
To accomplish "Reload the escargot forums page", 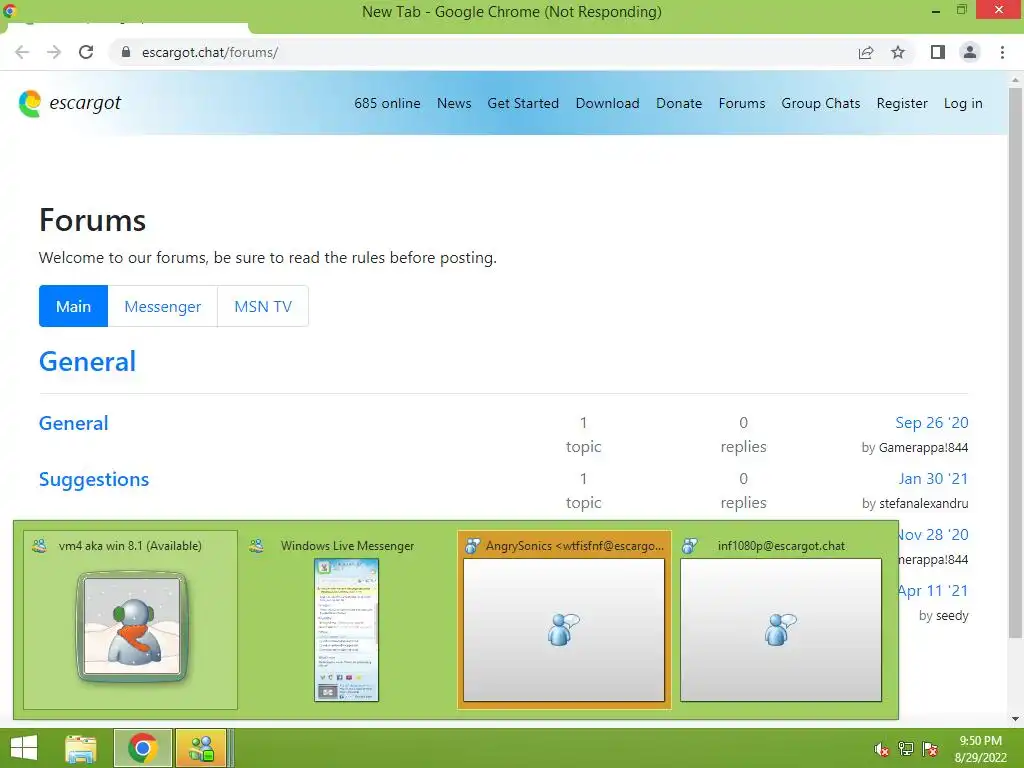I will tap(86, 52).
